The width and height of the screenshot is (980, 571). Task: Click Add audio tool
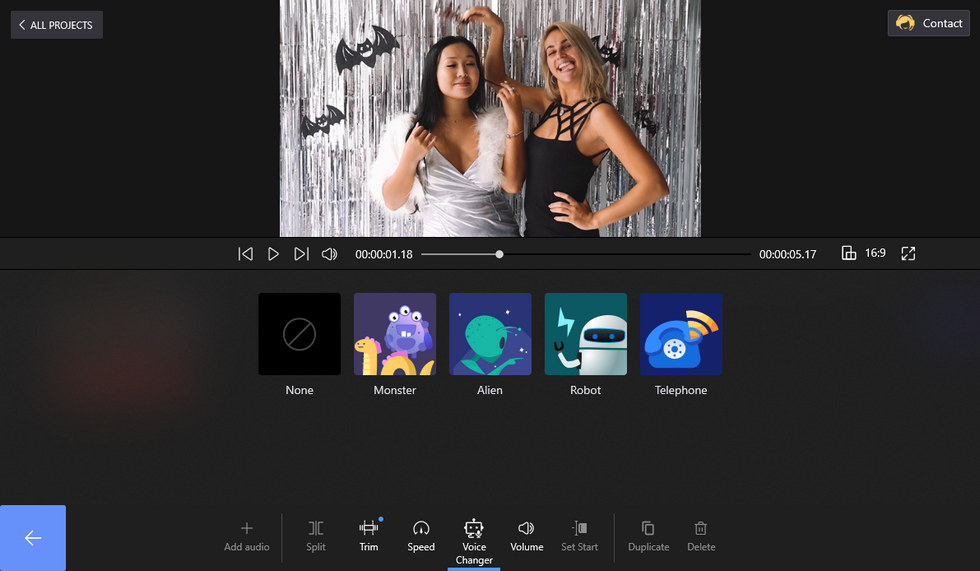click(x=247, y=537)
